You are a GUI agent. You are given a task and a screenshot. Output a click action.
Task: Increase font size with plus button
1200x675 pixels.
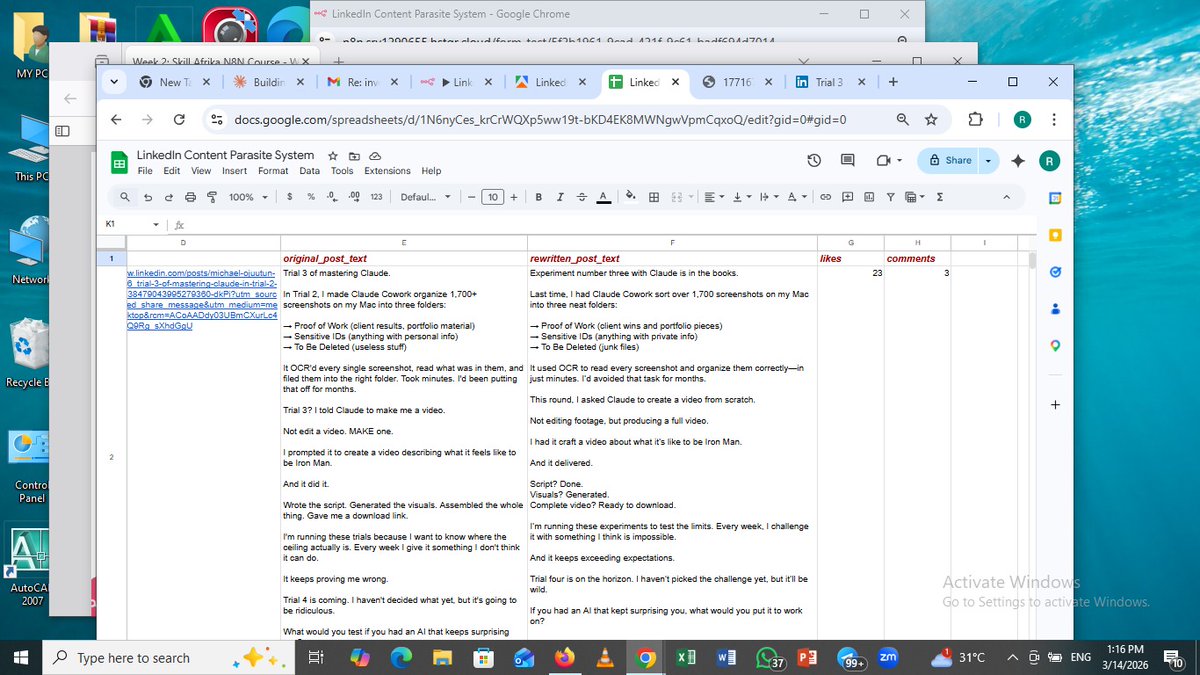click(514, 197)
